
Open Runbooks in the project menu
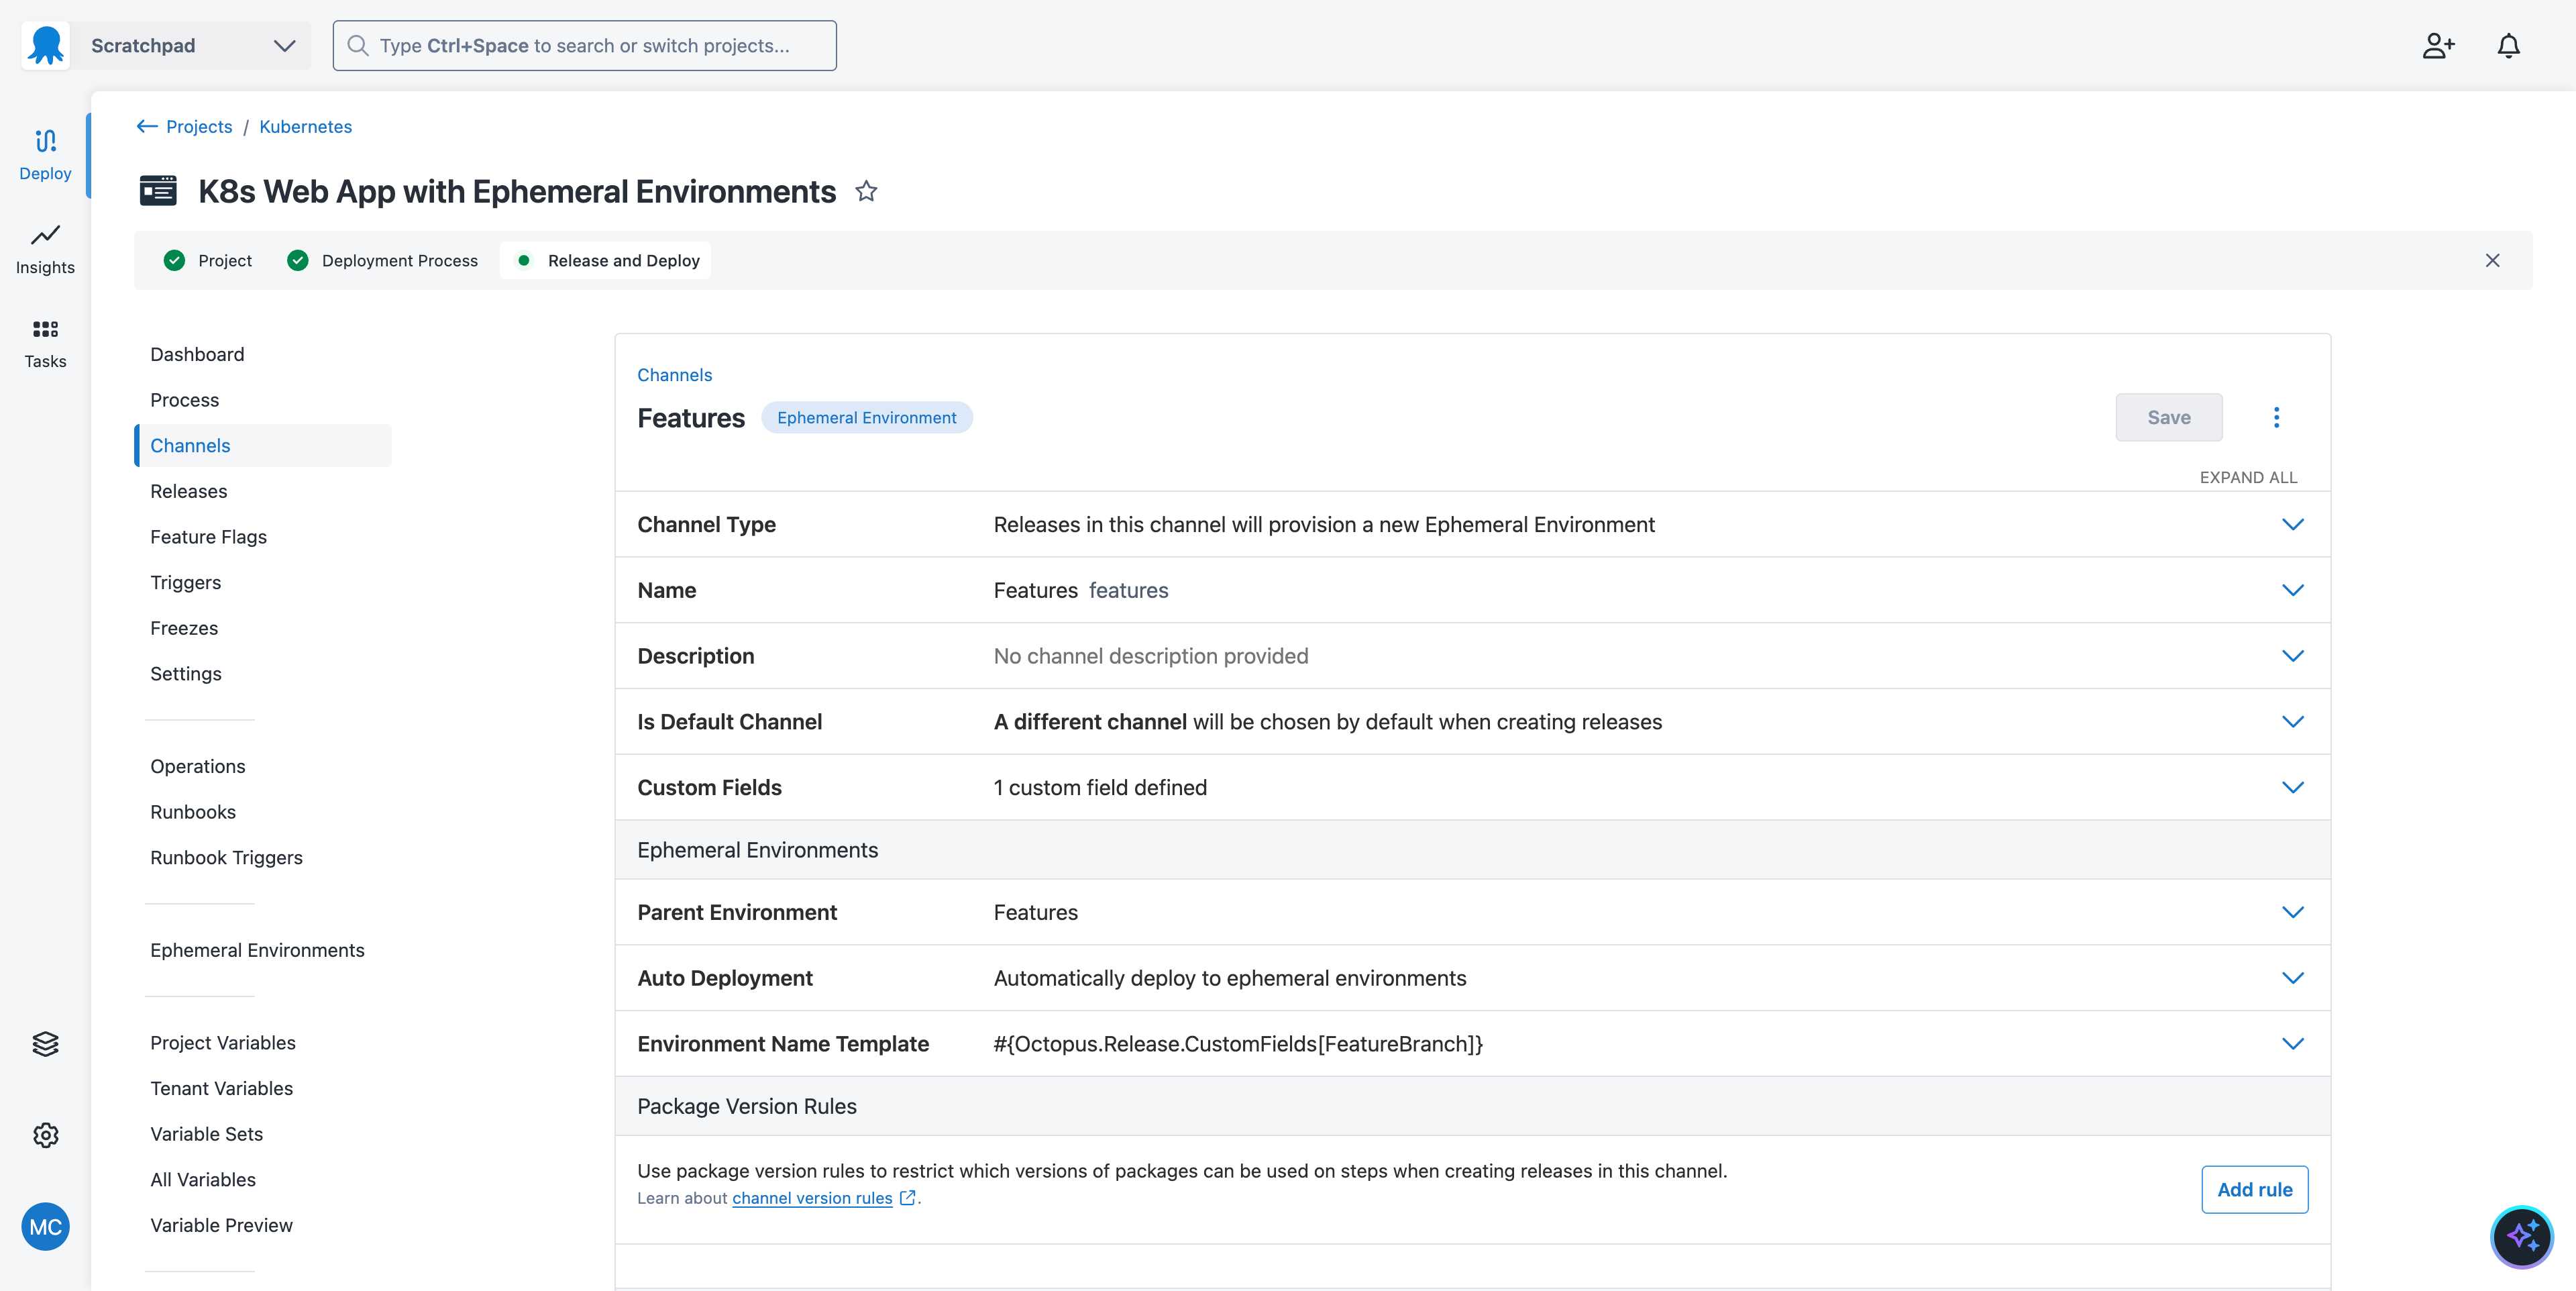[193, 813]
